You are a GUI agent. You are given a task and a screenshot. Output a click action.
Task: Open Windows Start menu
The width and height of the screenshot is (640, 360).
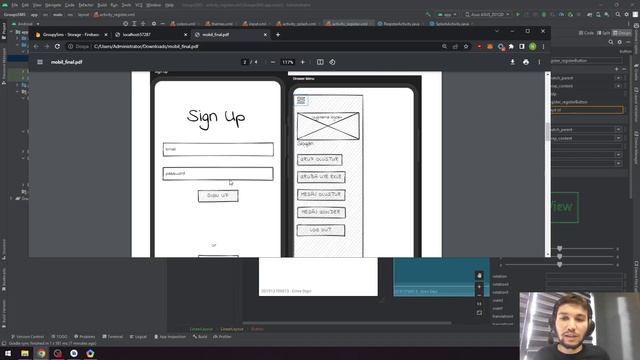(x=8, y=353)
